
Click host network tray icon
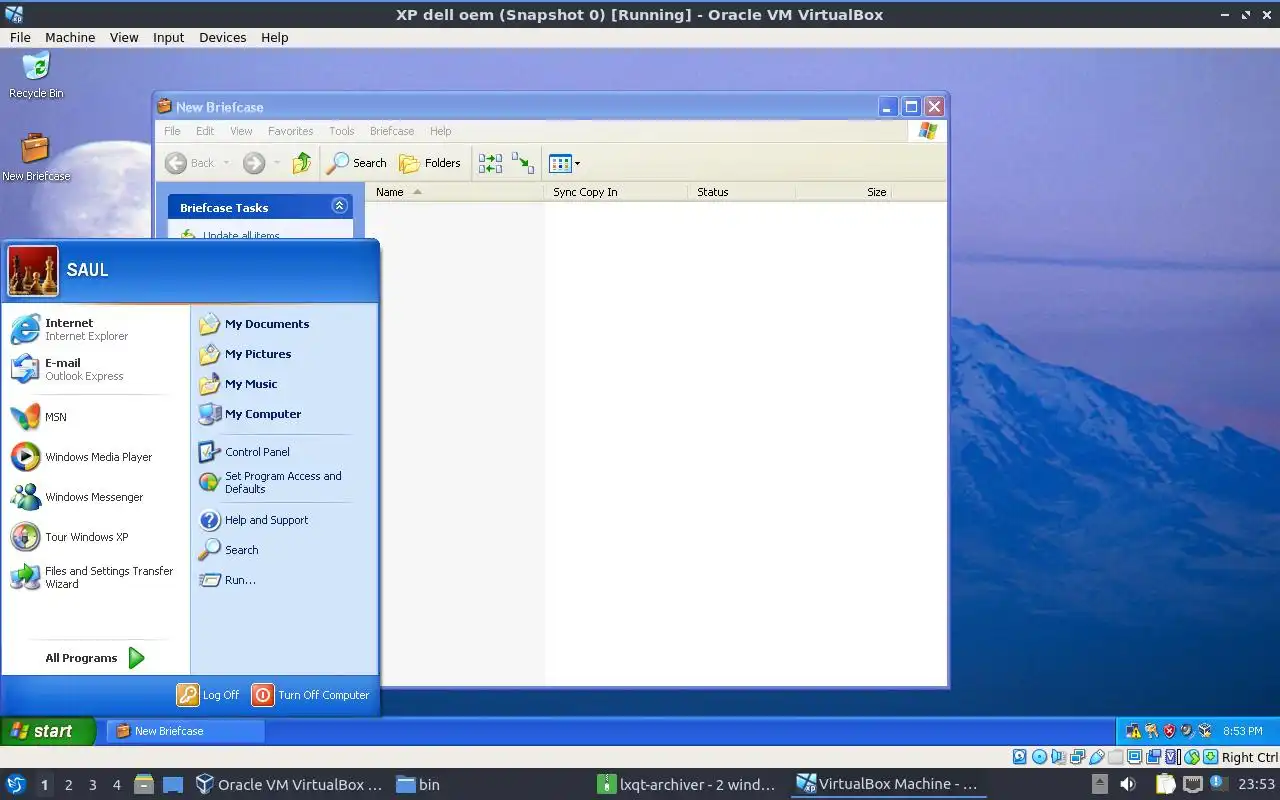click(1192, 785)
